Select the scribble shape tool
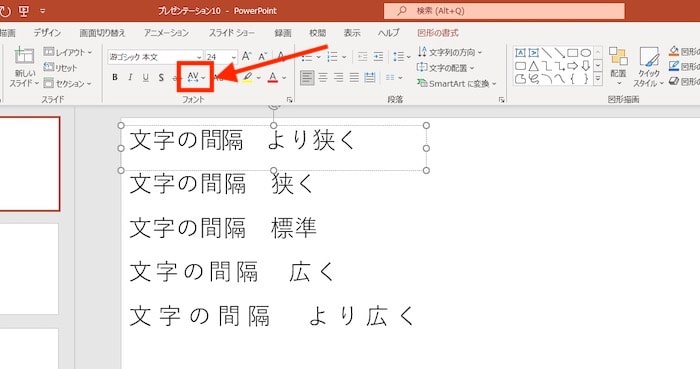Screen dimensions: 700x369 point(533,79)
